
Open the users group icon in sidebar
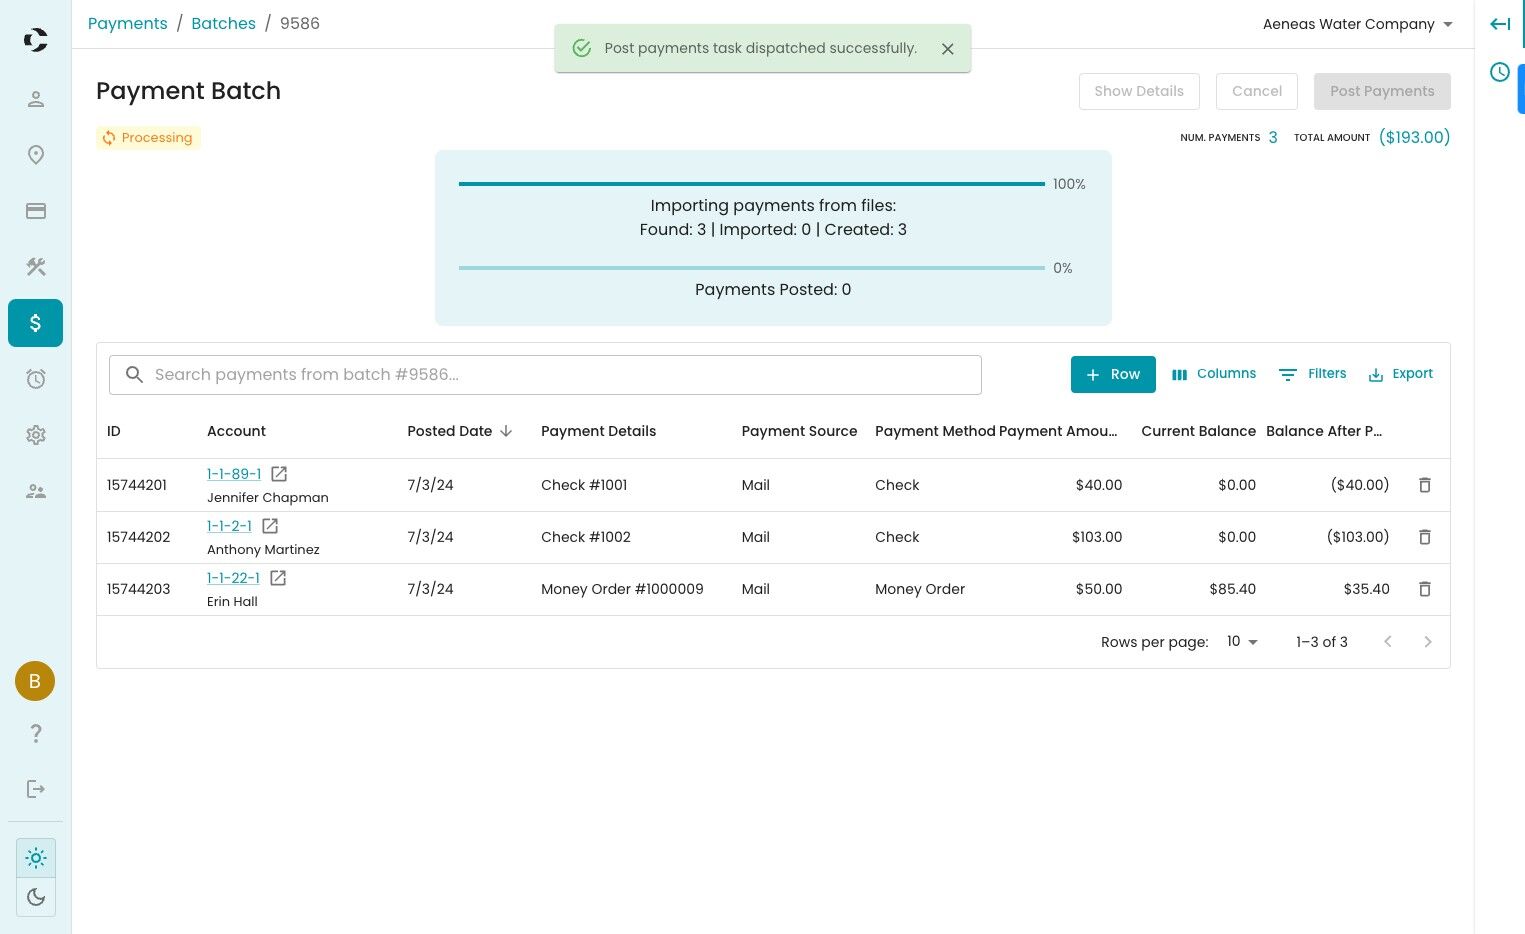click(x=36, y=491)
